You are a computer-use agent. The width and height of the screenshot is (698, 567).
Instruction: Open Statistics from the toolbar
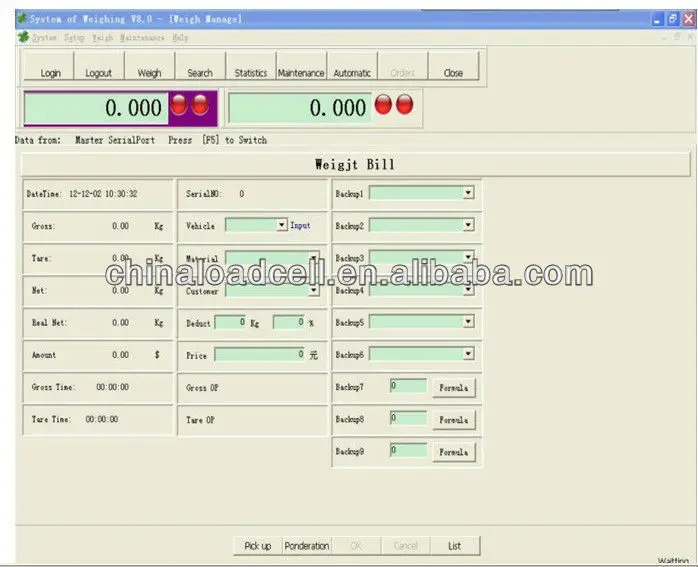click(x=250, y=72)
